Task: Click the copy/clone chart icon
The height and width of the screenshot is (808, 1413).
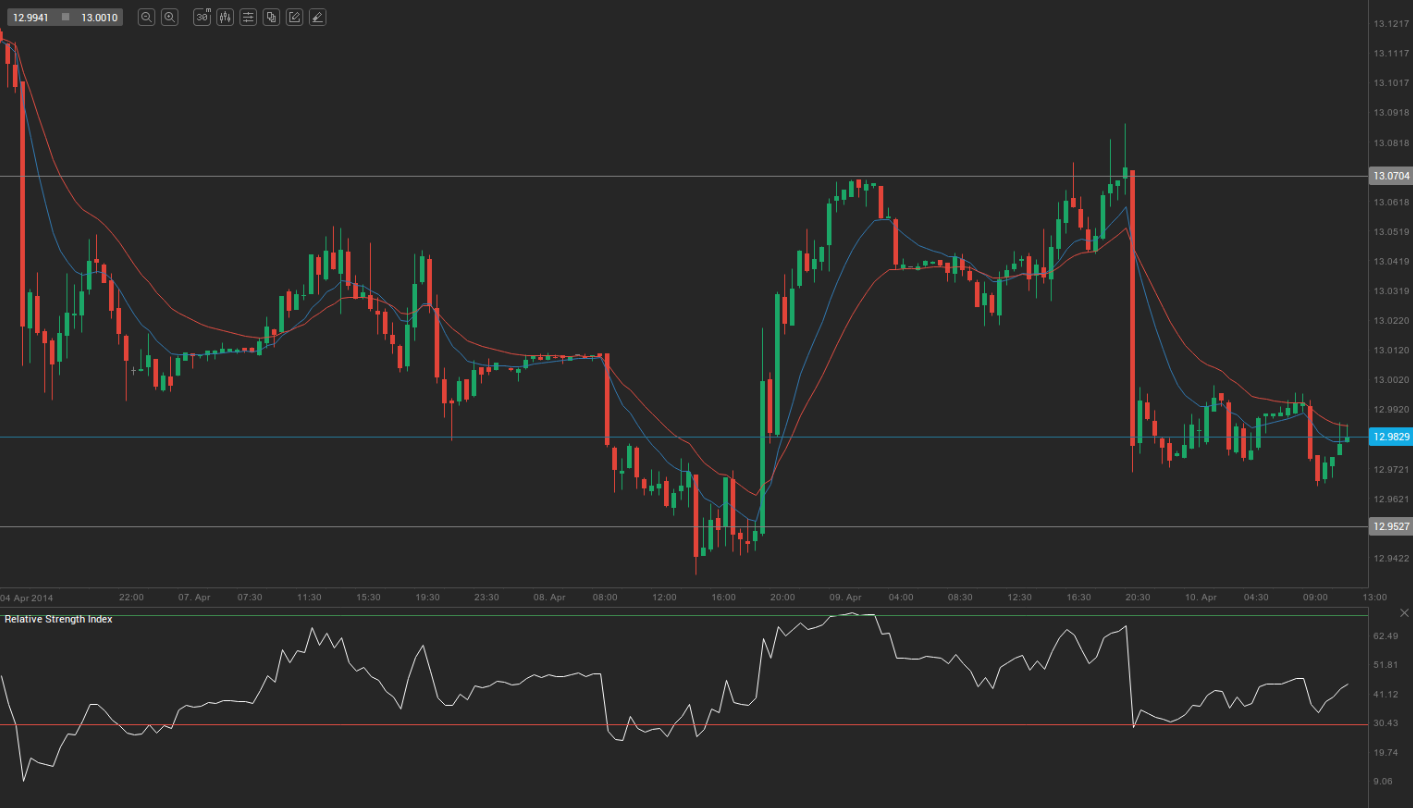Action: [271, 17]
